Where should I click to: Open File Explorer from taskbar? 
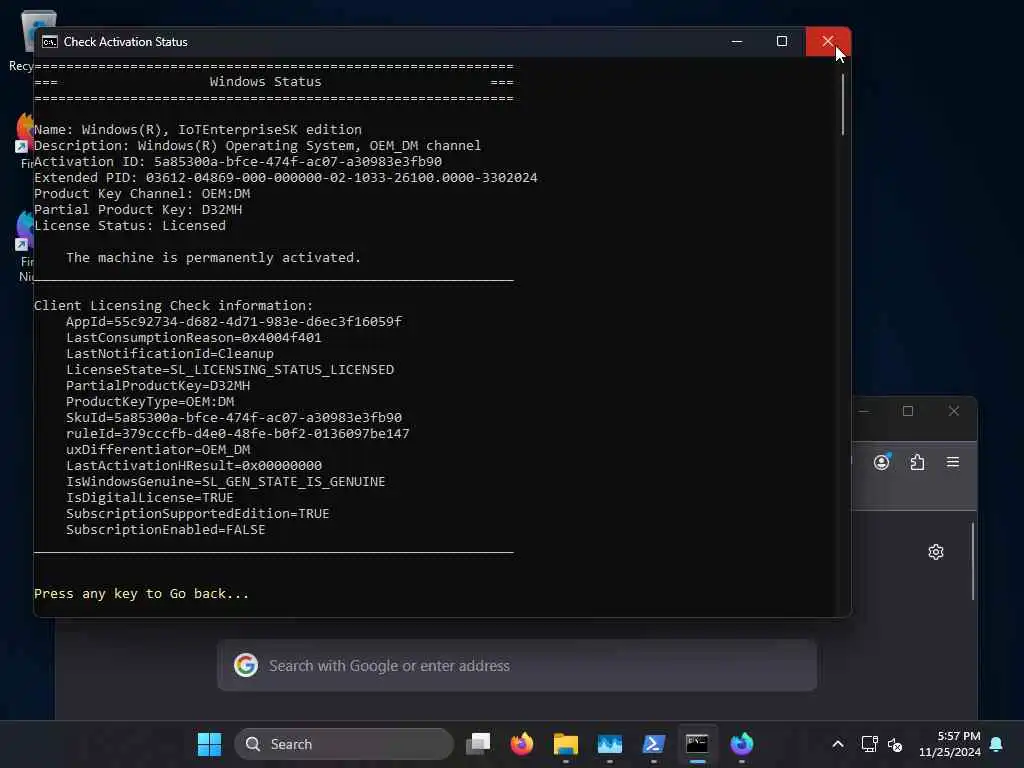tap(566, 744)
